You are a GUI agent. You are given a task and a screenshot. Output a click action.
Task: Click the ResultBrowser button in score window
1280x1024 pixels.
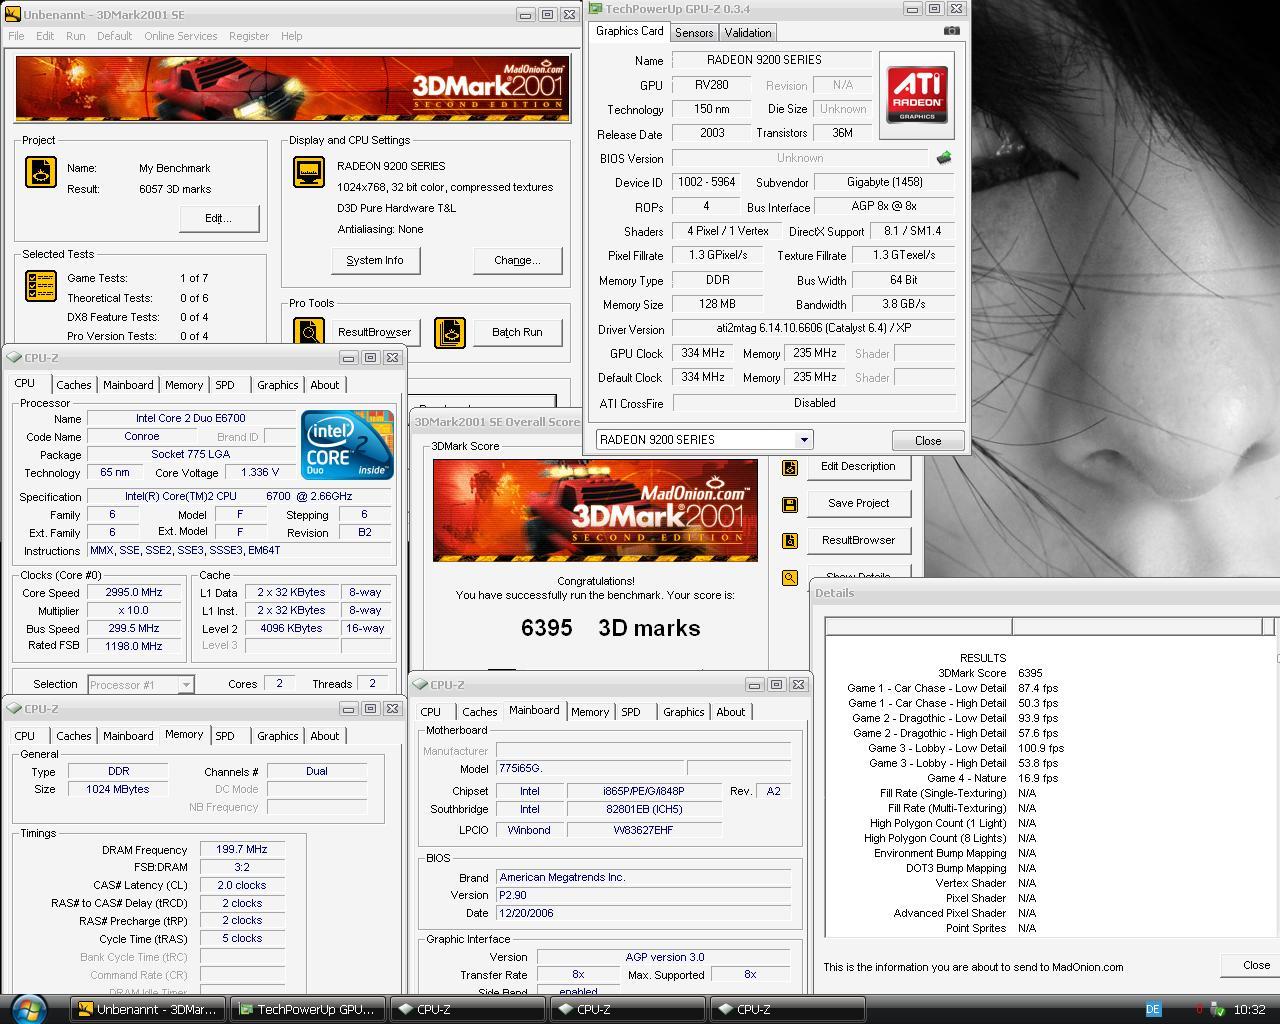pos(858,540)
